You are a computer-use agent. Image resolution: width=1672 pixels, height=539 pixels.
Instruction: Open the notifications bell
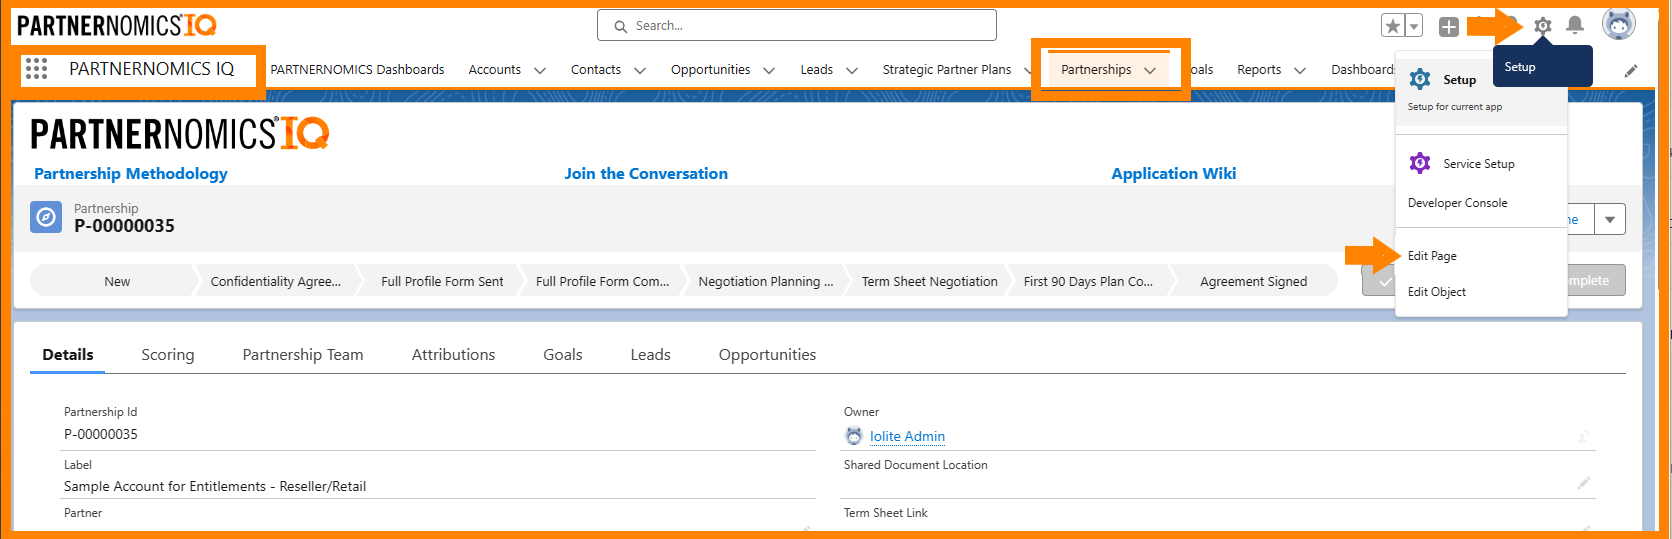tap(1575, 26)
